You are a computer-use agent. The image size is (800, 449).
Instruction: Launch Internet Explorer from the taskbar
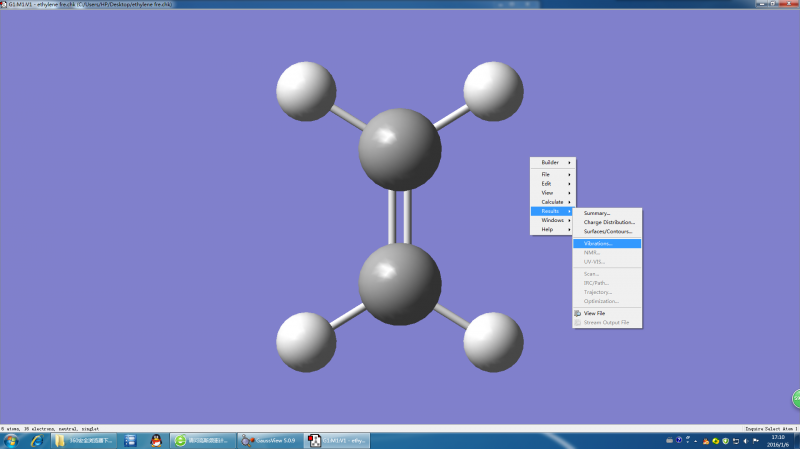[x=37, y=440]
